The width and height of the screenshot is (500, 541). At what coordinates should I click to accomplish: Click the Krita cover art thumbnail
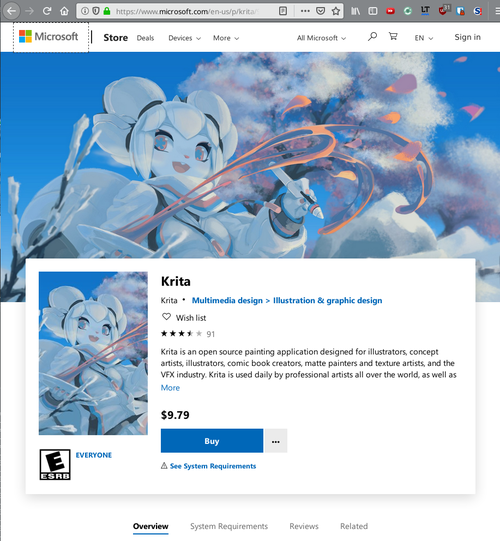click(x=93, y=353)
